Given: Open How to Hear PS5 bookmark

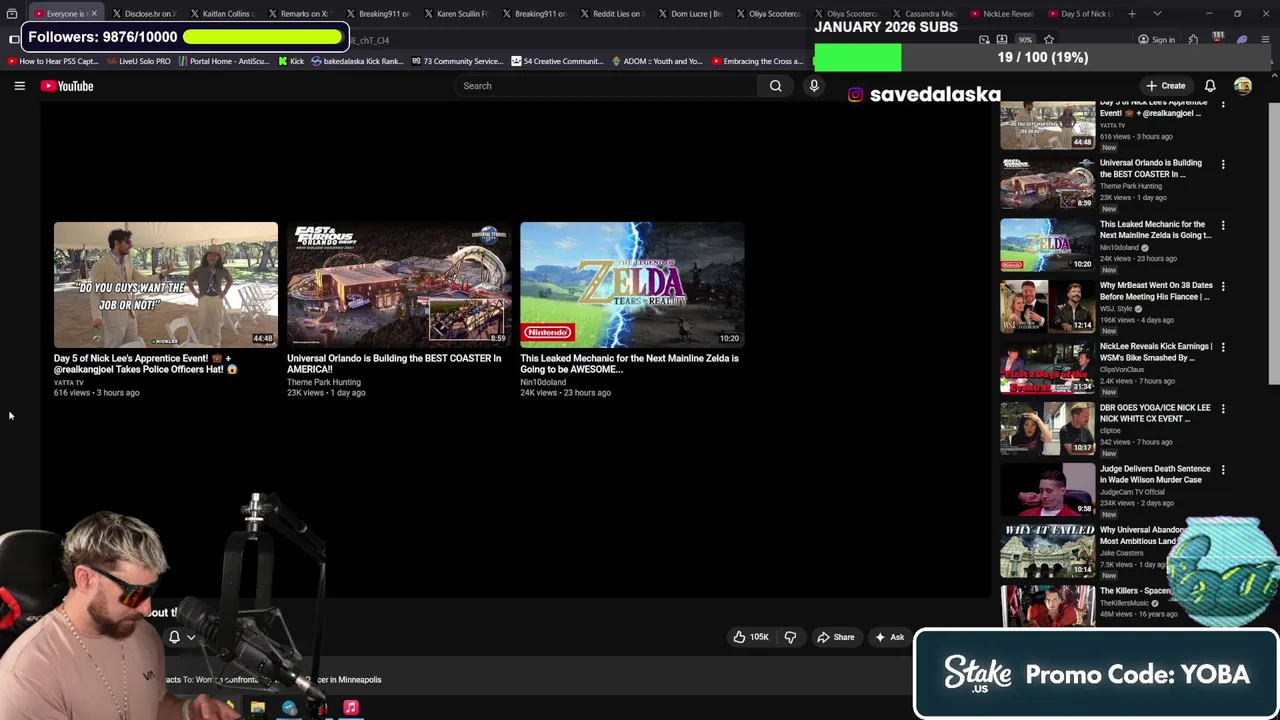Looking at the screenshot, I should 52,61.
